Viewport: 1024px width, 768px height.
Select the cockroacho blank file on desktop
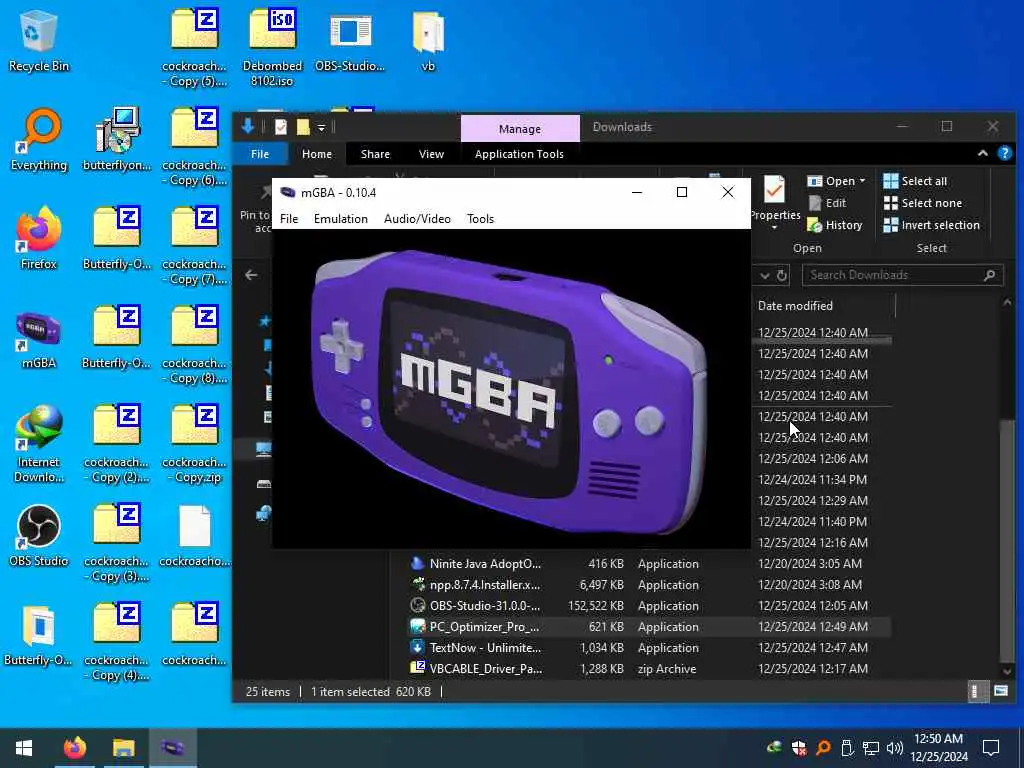click(x=195, y=536)
